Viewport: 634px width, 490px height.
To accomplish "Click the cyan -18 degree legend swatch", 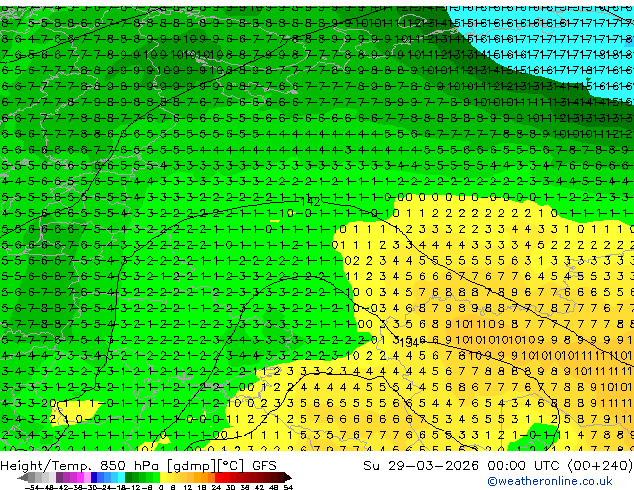I will 121,478.
